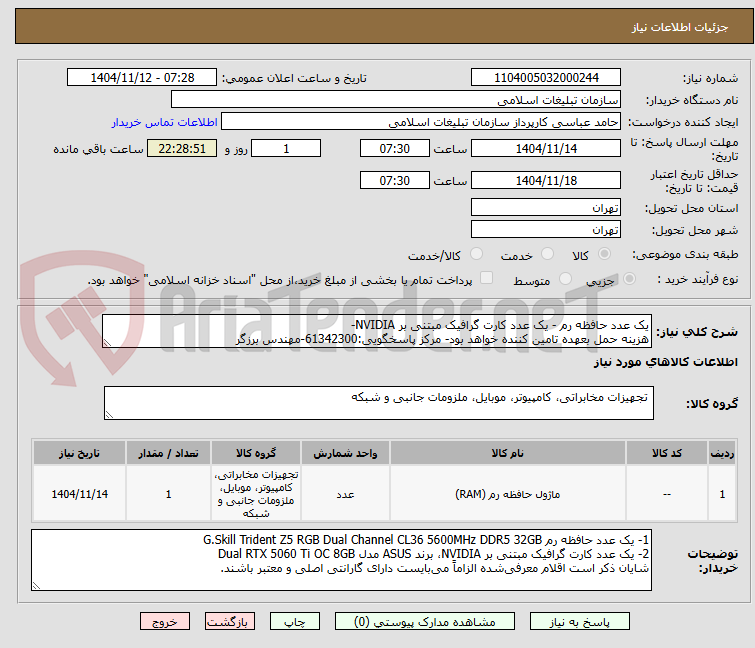Click the remaining time field 22:28:51
Screen dimensions: 755x648
(x=182, y=148)
